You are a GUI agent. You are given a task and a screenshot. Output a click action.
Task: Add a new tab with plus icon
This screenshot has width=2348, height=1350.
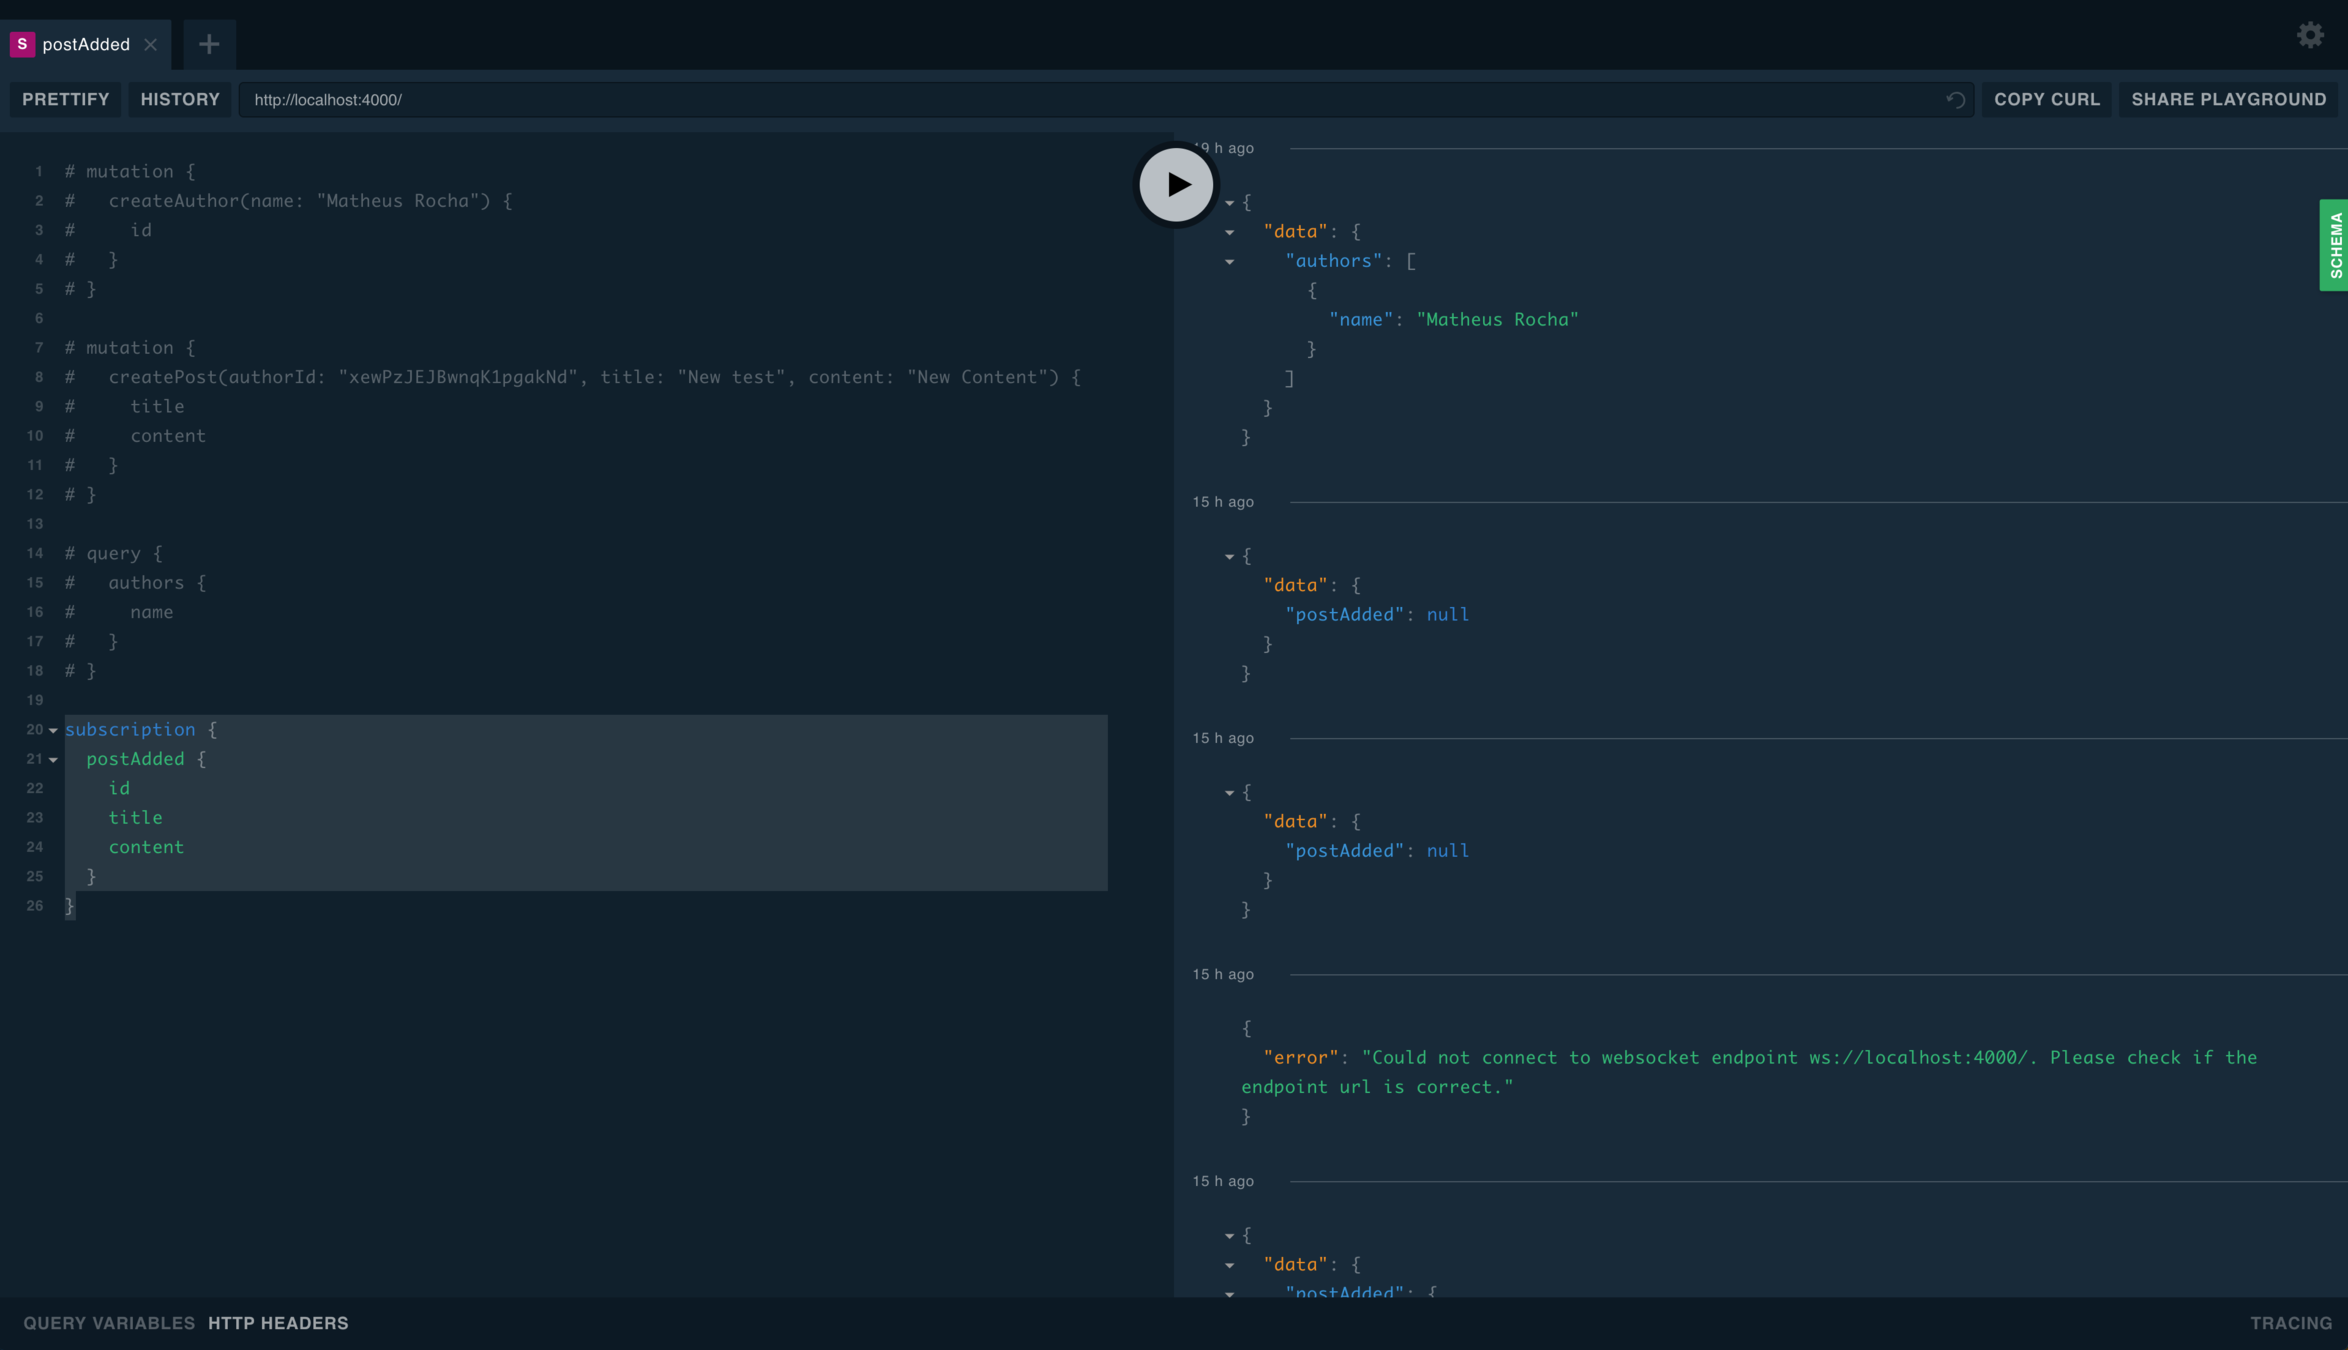click(x=209, y=44)
